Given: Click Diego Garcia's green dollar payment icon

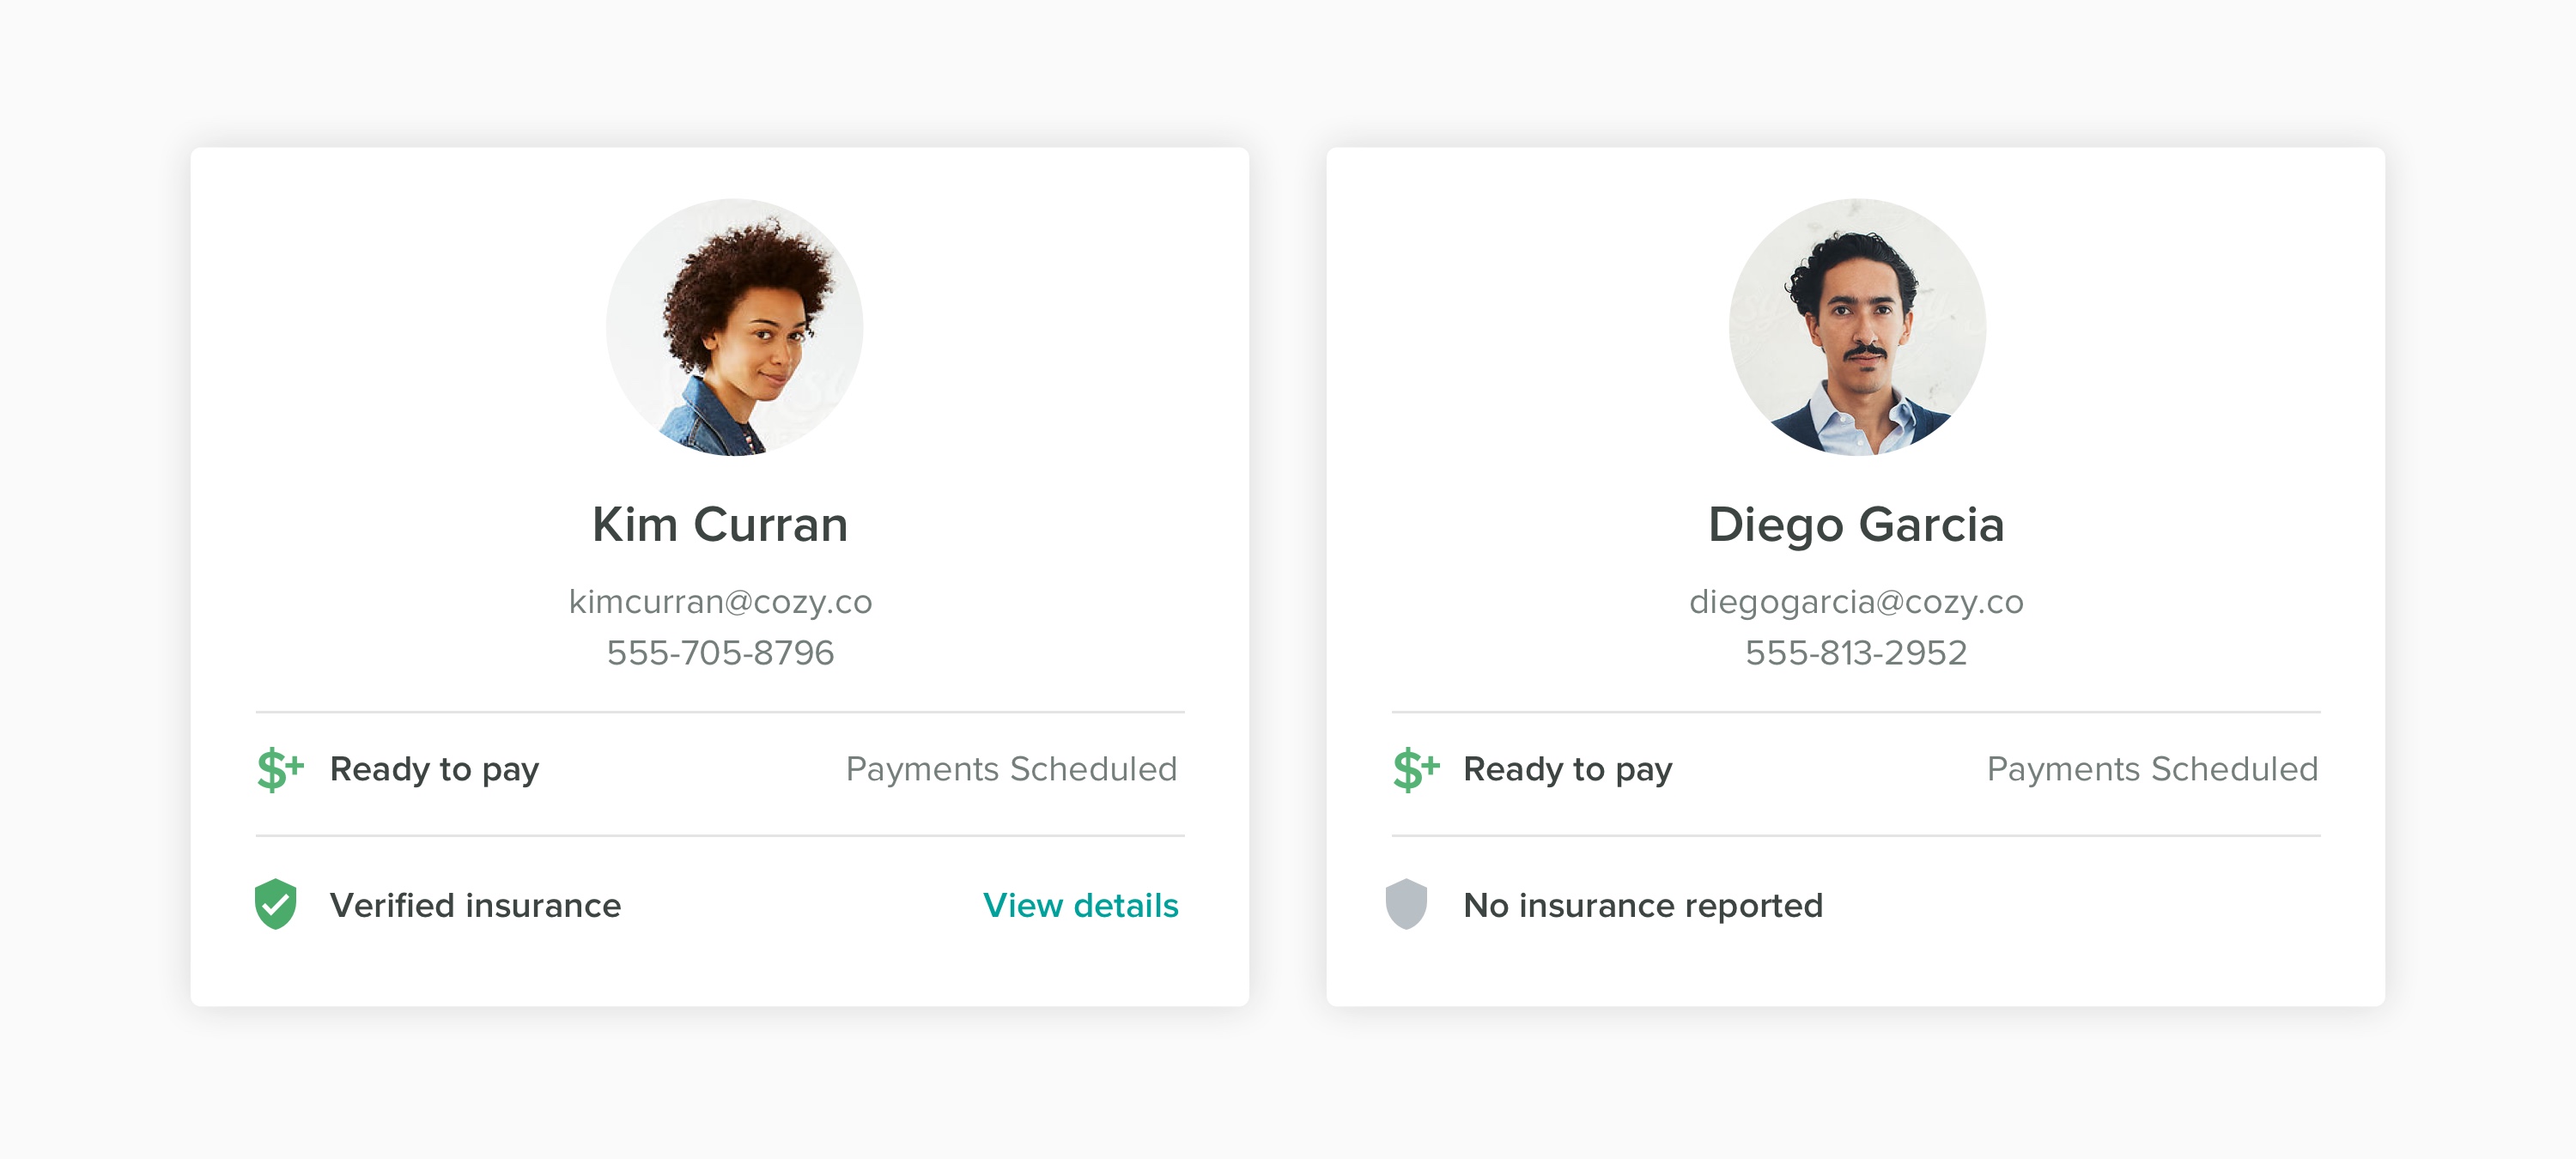Looking at the screenshot, I should point(1415,769).
